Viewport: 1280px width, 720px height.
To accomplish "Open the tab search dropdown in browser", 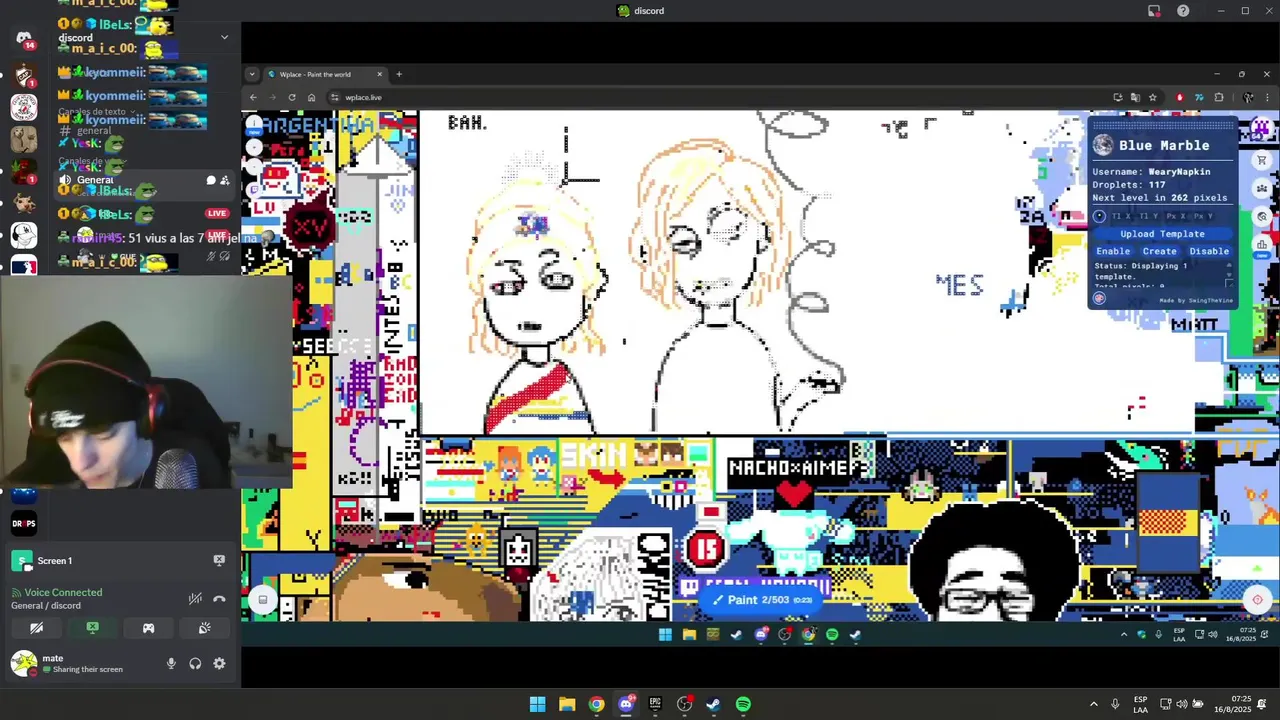I will tap(252, 74).
